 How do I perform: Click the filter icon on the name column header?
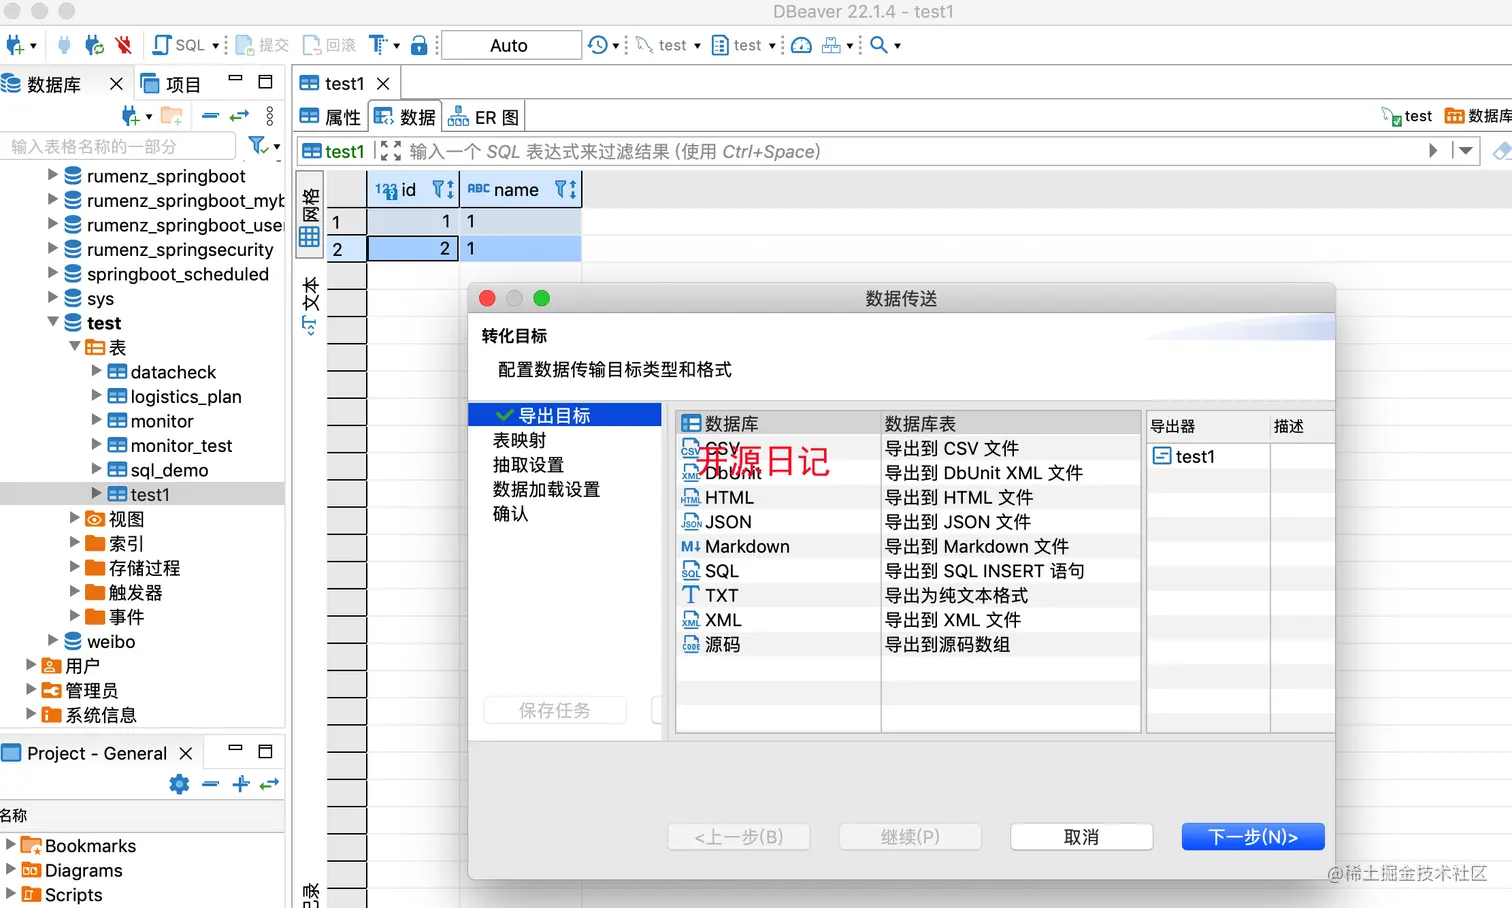pos(562,189)
